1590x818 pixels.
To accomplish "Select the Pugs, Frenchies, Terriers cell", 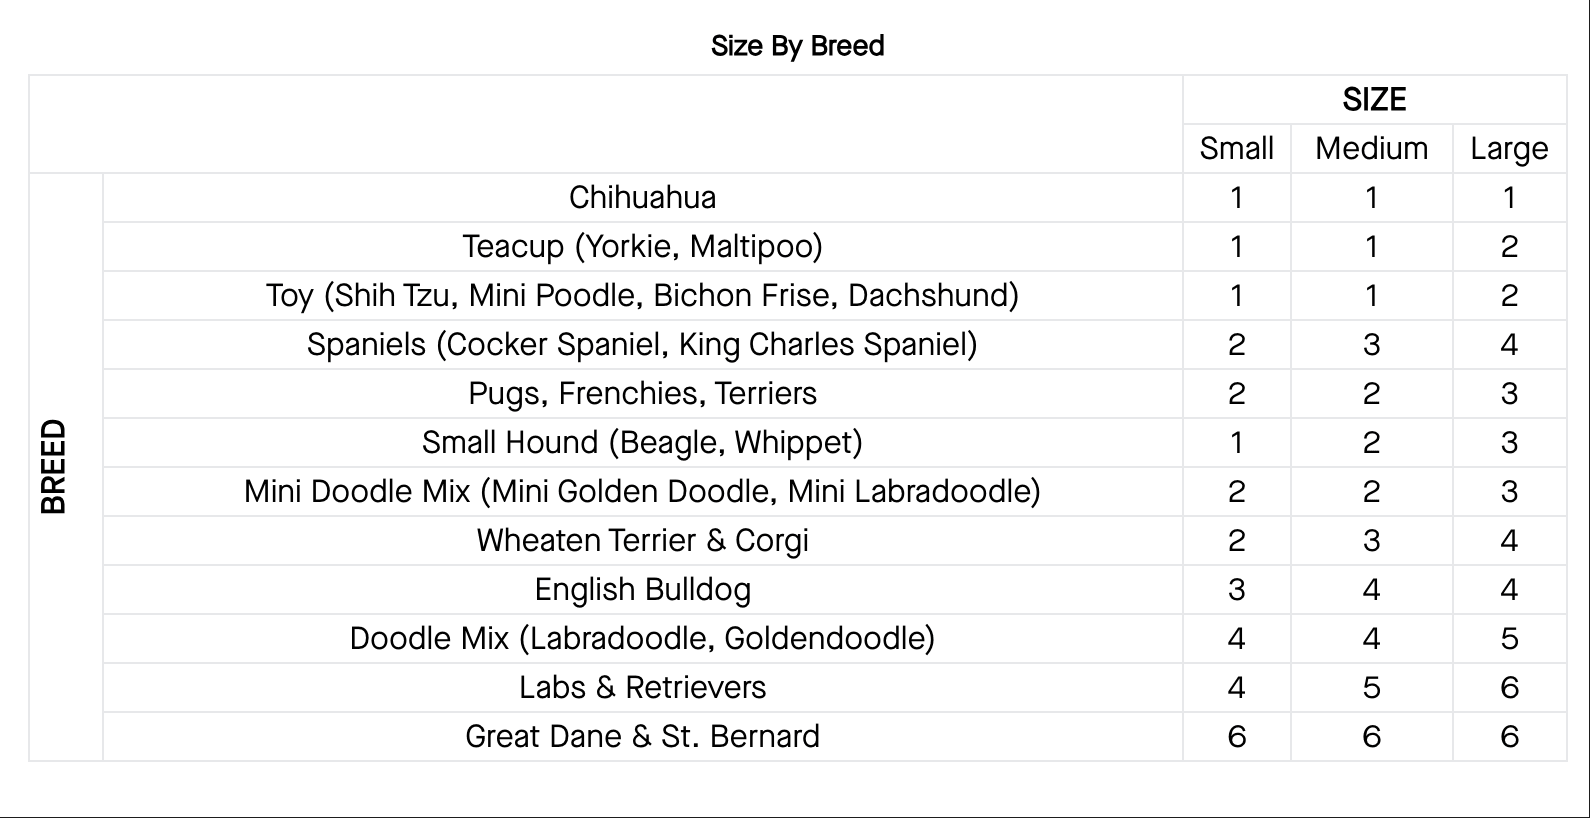I will coord(642,393).
